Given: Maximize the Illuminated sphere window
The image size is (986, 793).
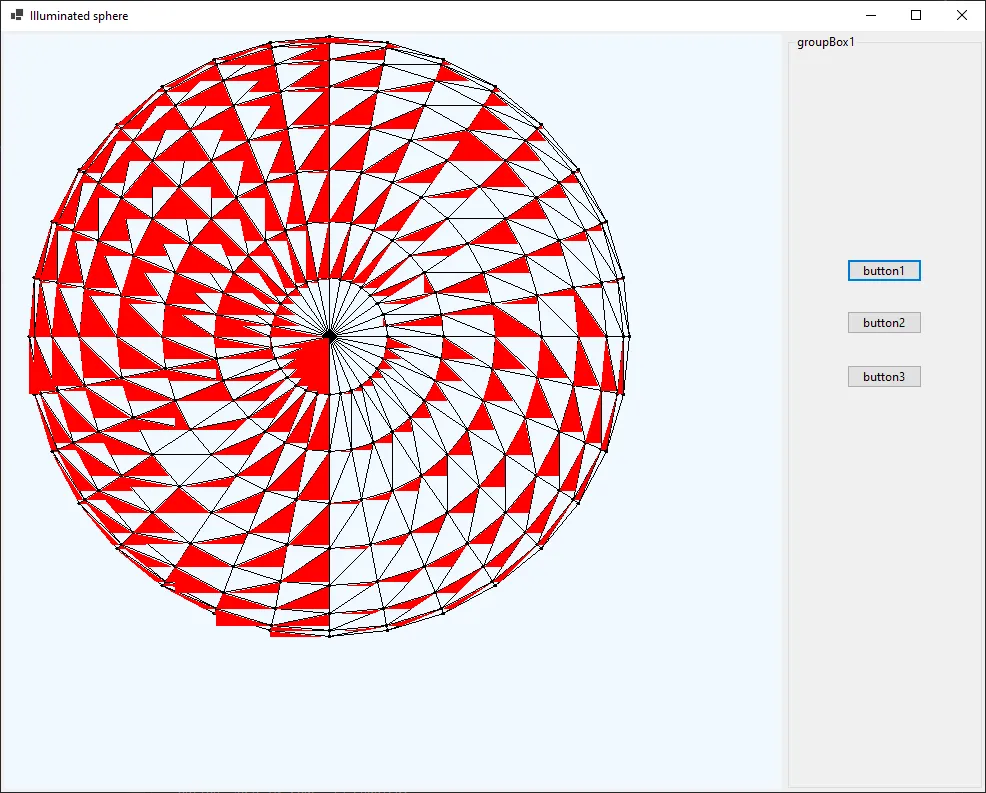Looking at the screenshot, I should click(x=916, y=16).
